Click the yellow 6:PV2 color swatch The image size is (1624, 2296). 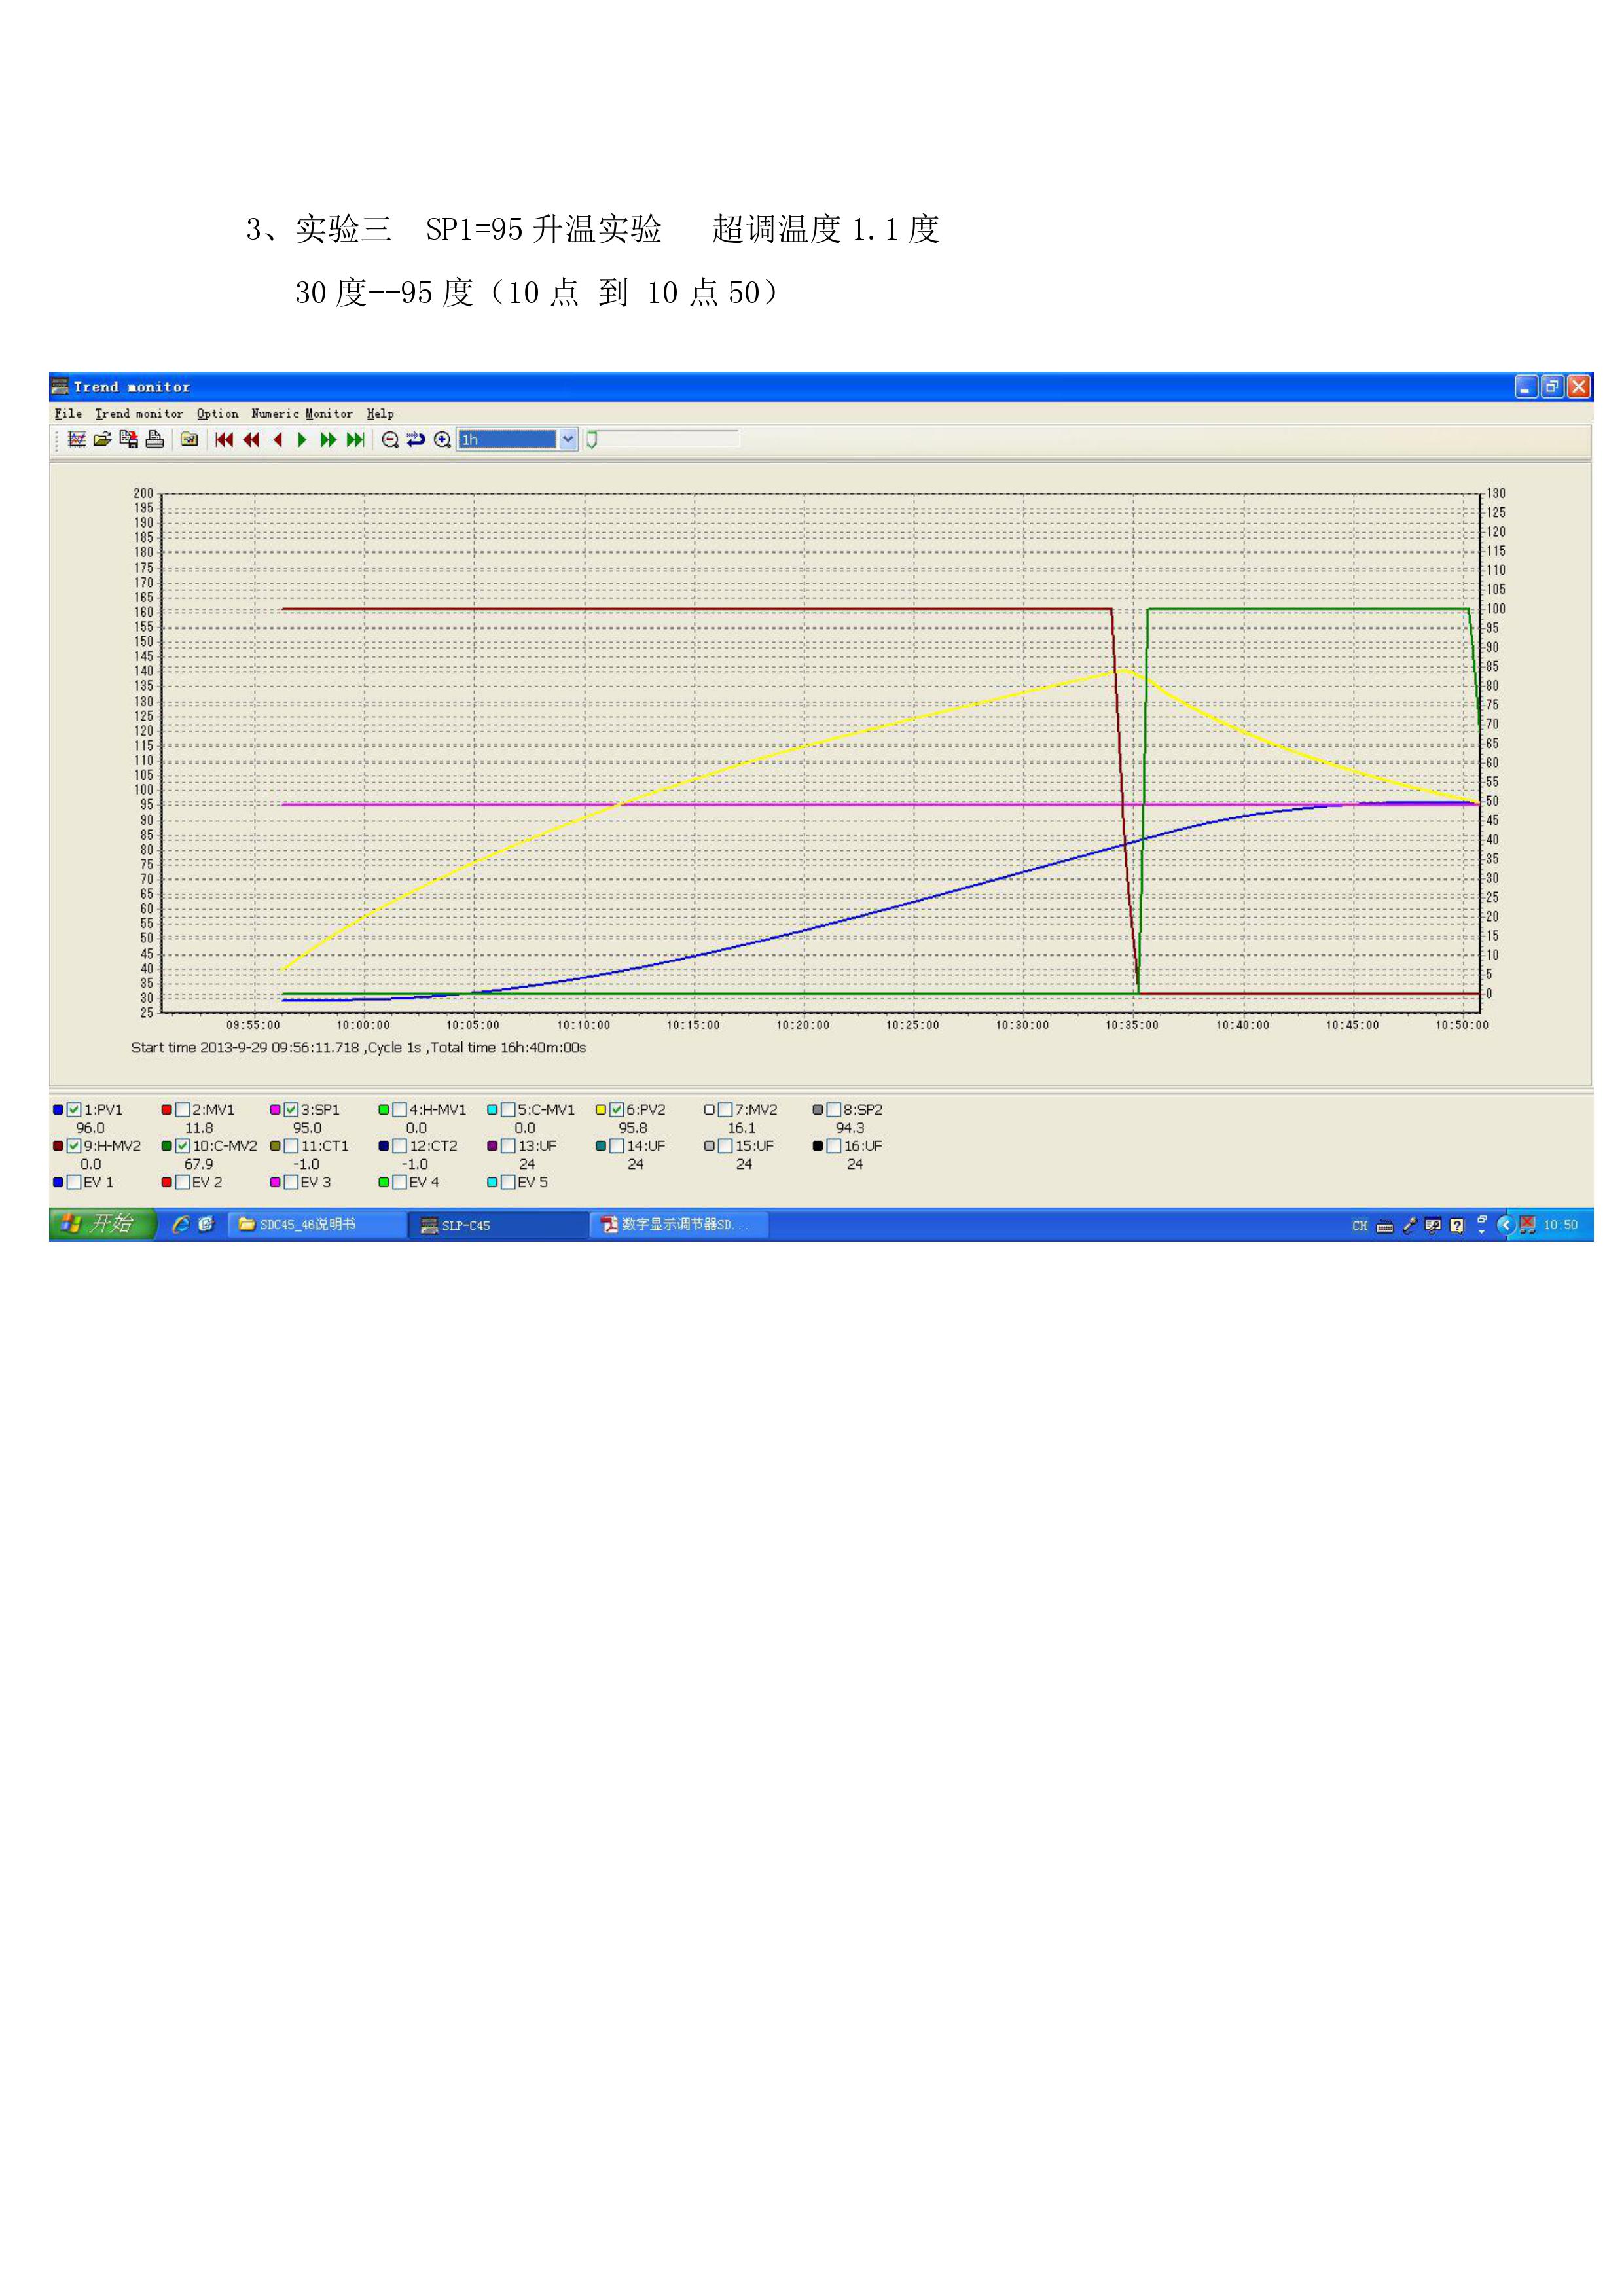[601, 1110]
